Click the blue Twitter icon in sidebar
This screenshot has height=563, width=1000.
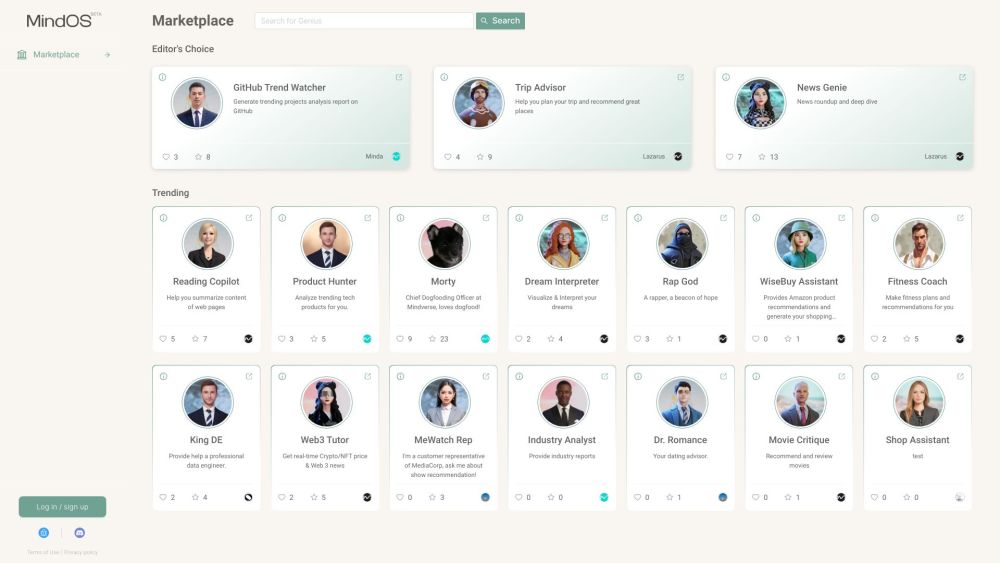coord(44,533)
